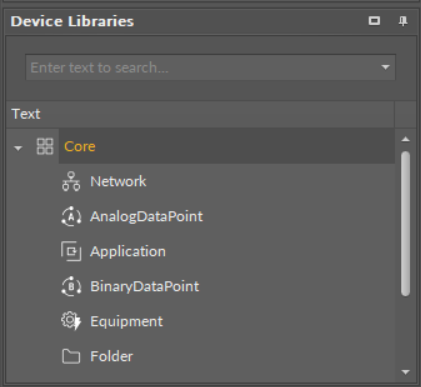The height and width of the screenshot is (387, 421).
Task: Click the AnalogDataPoint icon
Action: click(71, 216)
